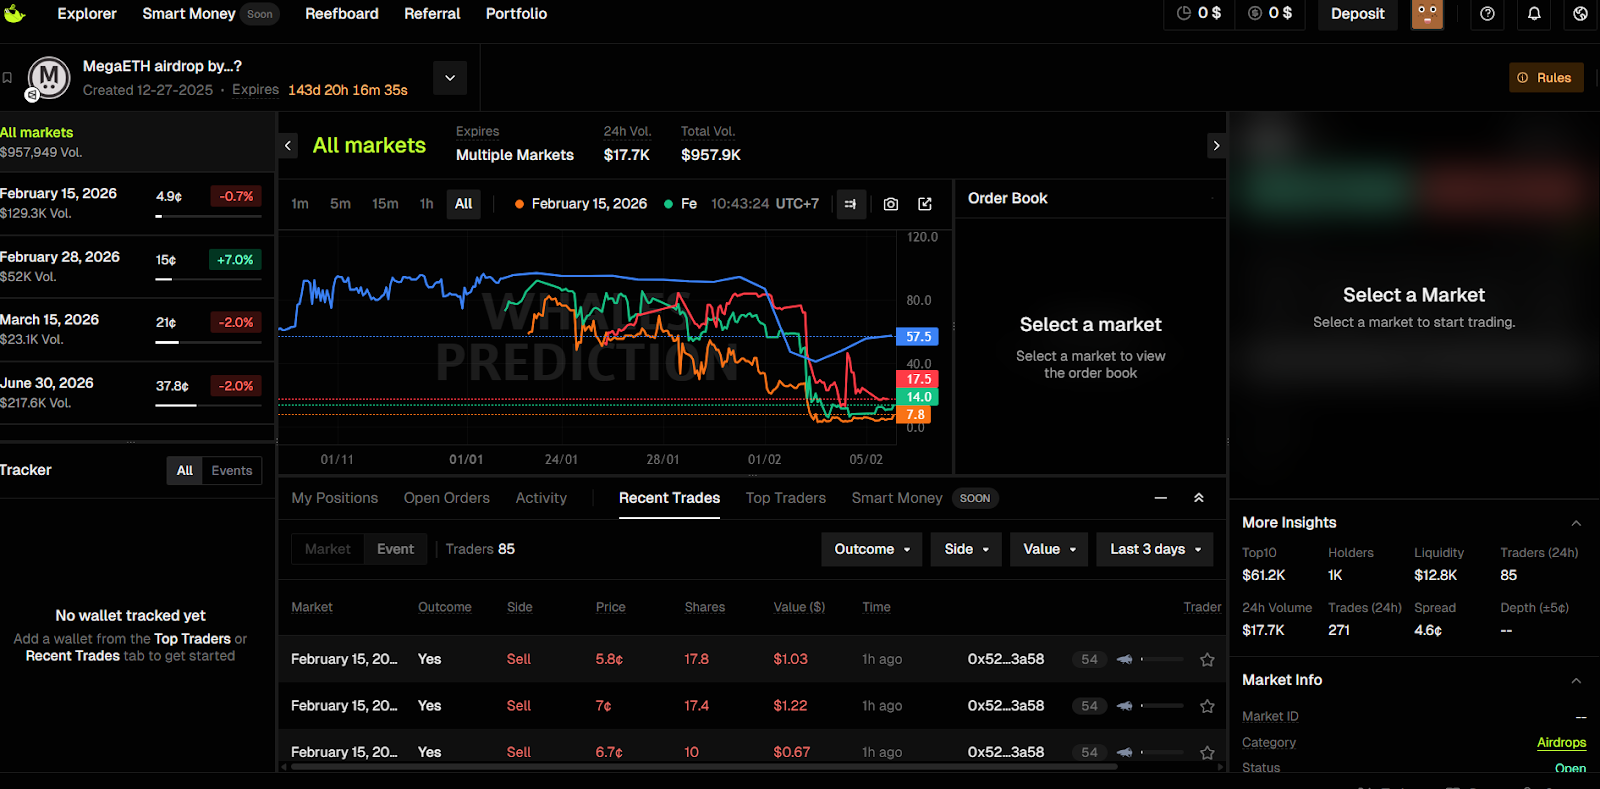Open chart in external popout icon
This screenshot has width=1600, height=789.
pyautogui.click(x=925, y=204)
